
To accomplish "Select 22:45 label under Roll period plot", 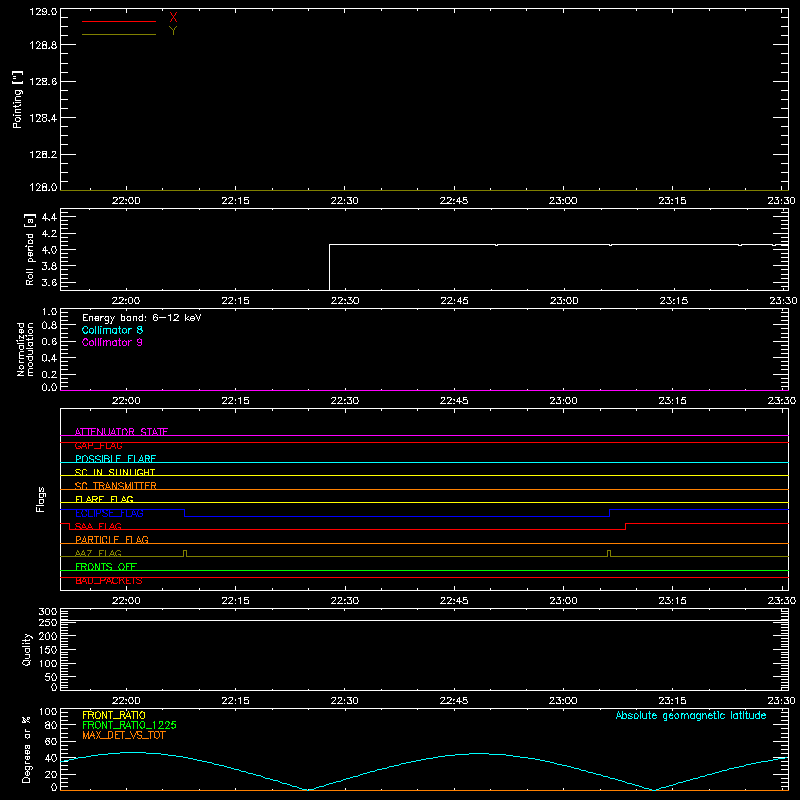I will pos(455,301).
